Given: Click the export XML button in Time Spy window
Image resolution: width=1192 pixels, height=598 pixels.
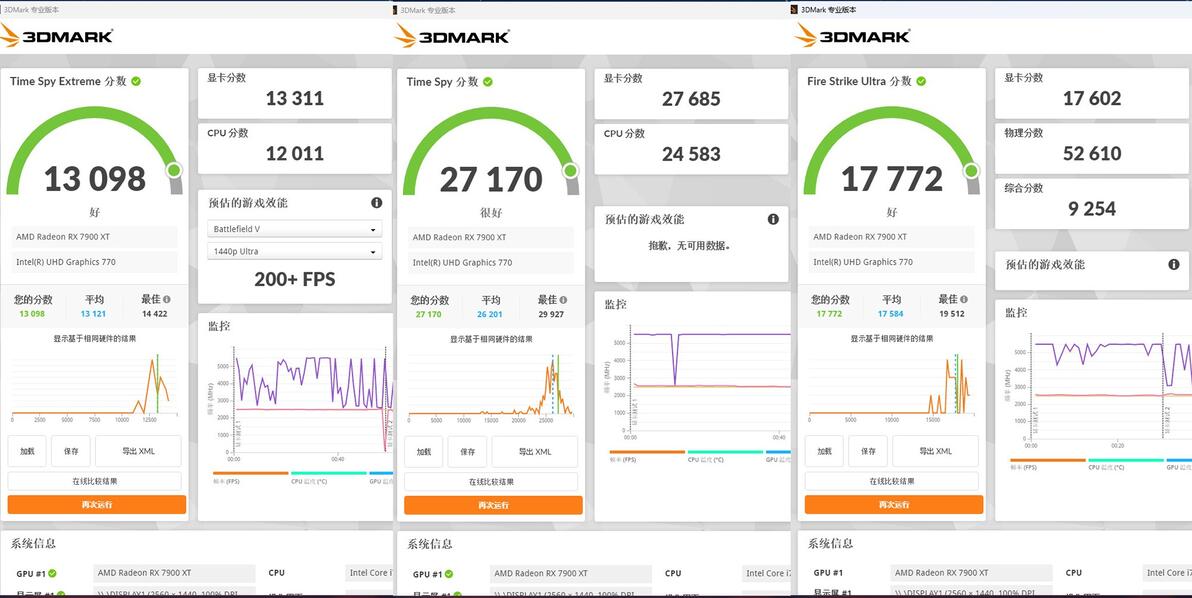Looking at the screenshot, I should [534, 452].
